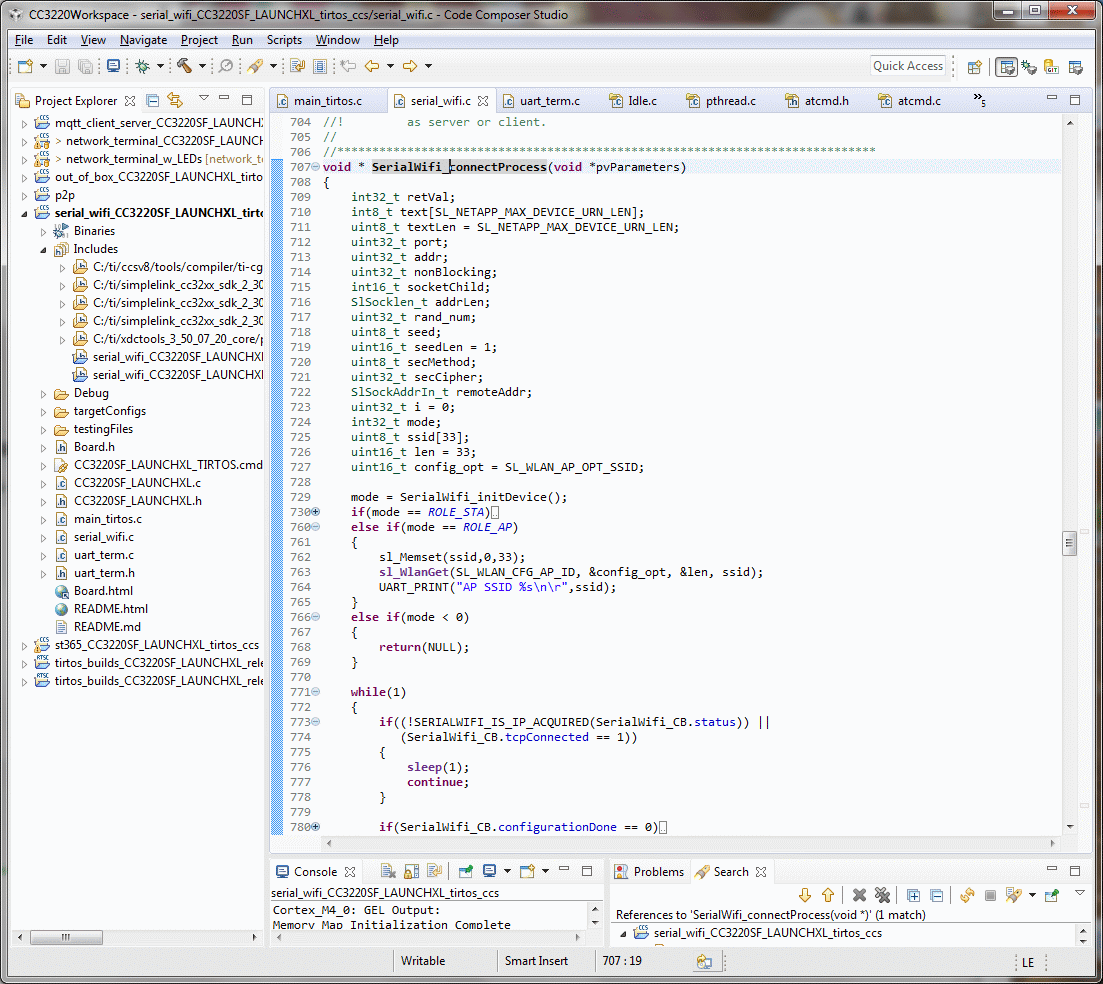The width and height of the screenshot is (1103, 984).
Task: Click the Clear Console icon
Action: click(390, 871)
